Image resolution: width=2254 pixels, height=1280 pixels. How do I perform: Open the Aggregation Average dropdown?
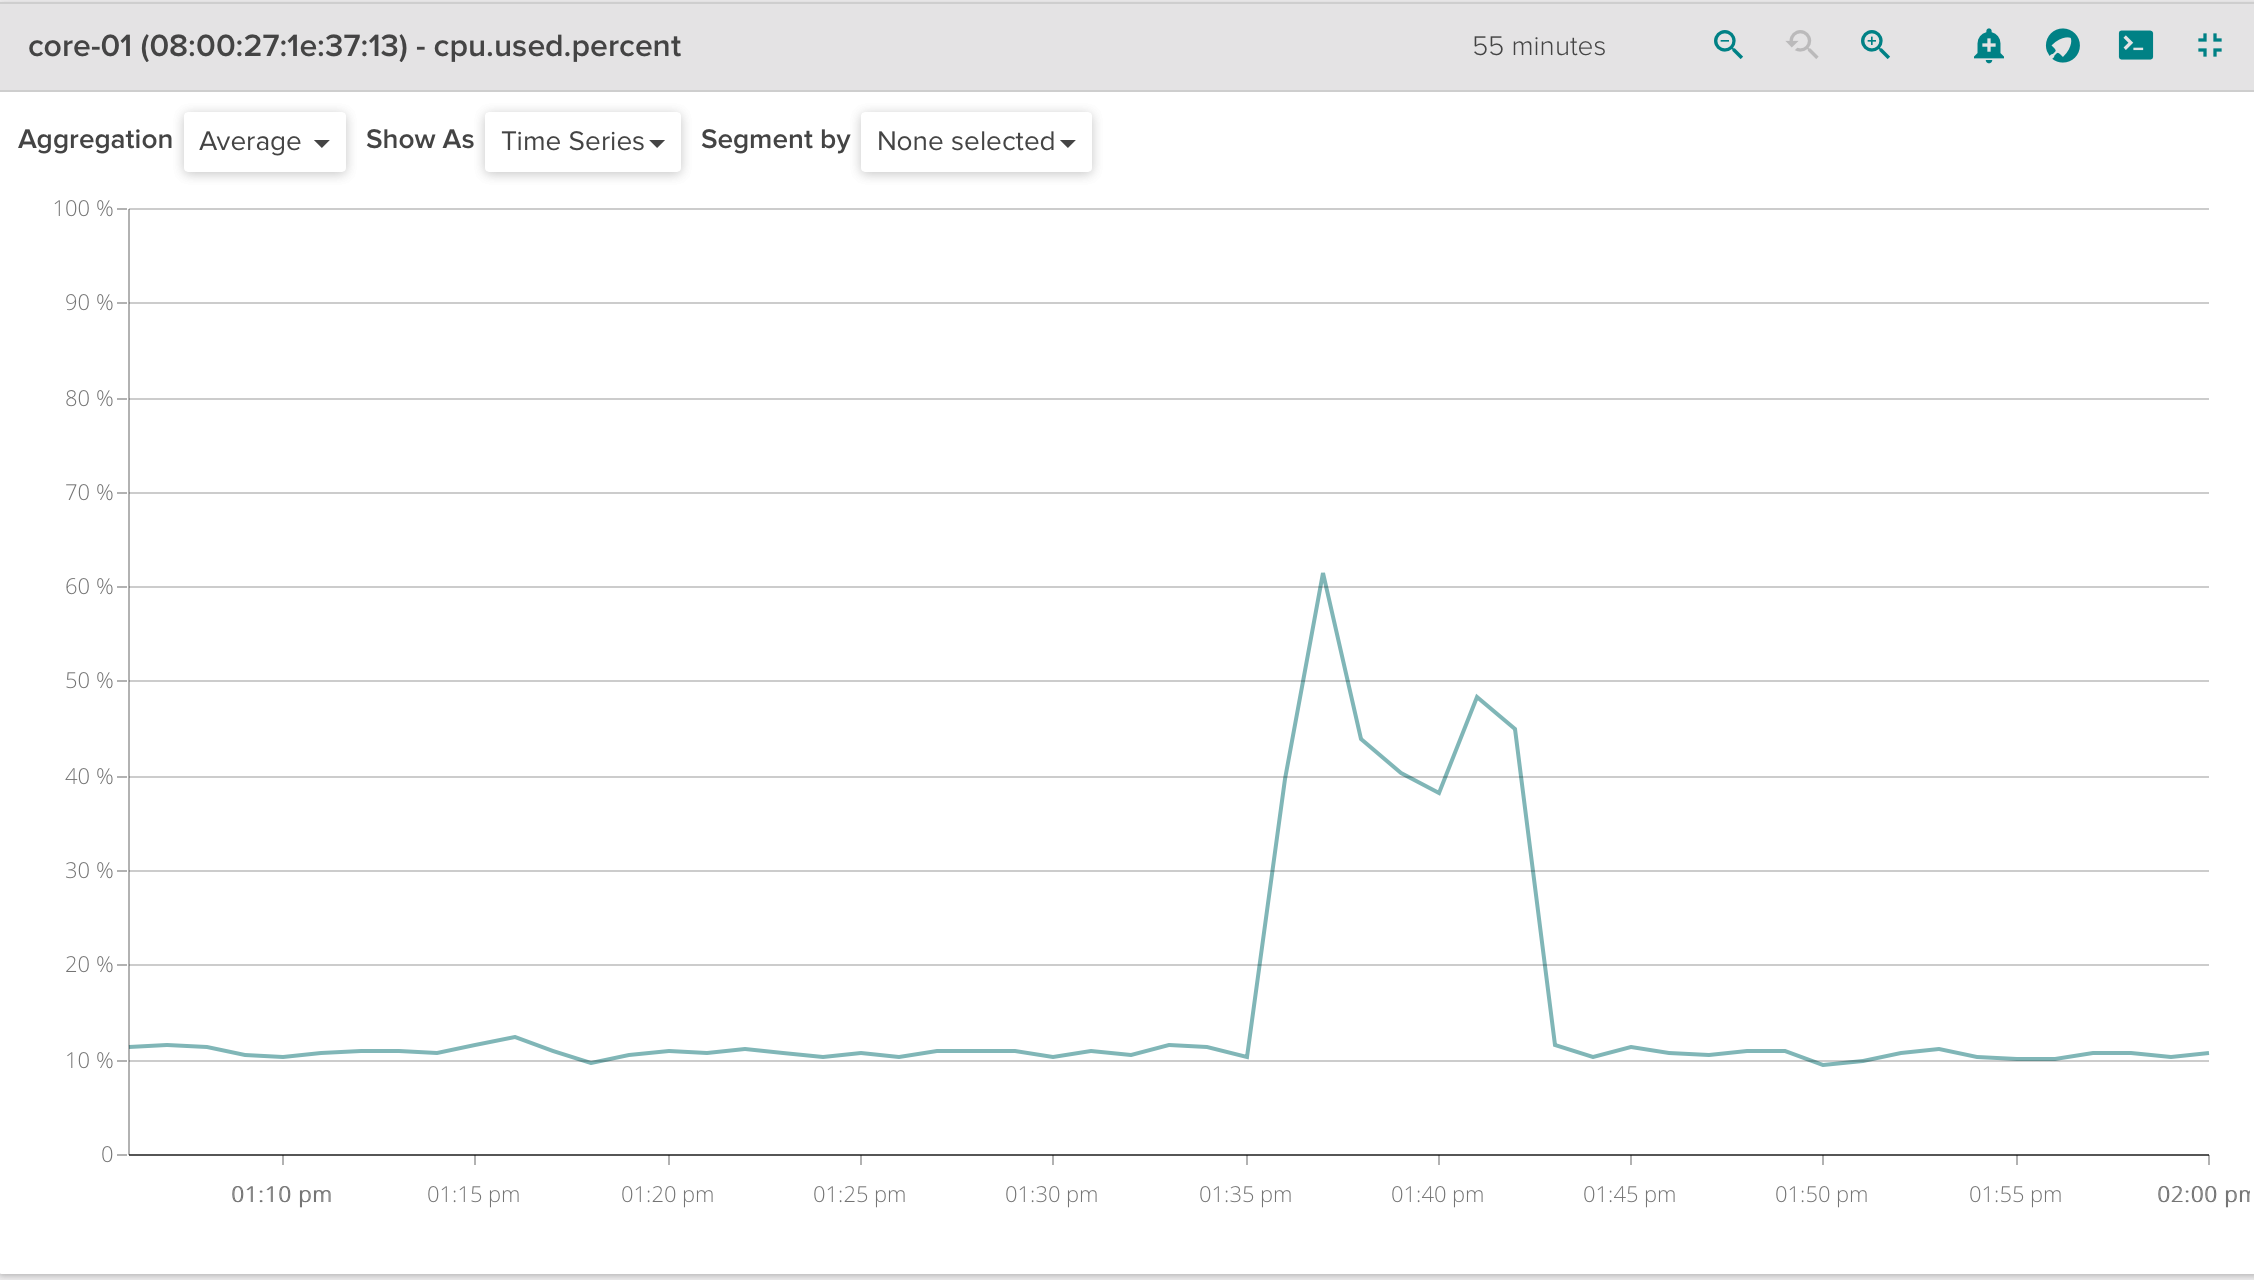(264, 142)
